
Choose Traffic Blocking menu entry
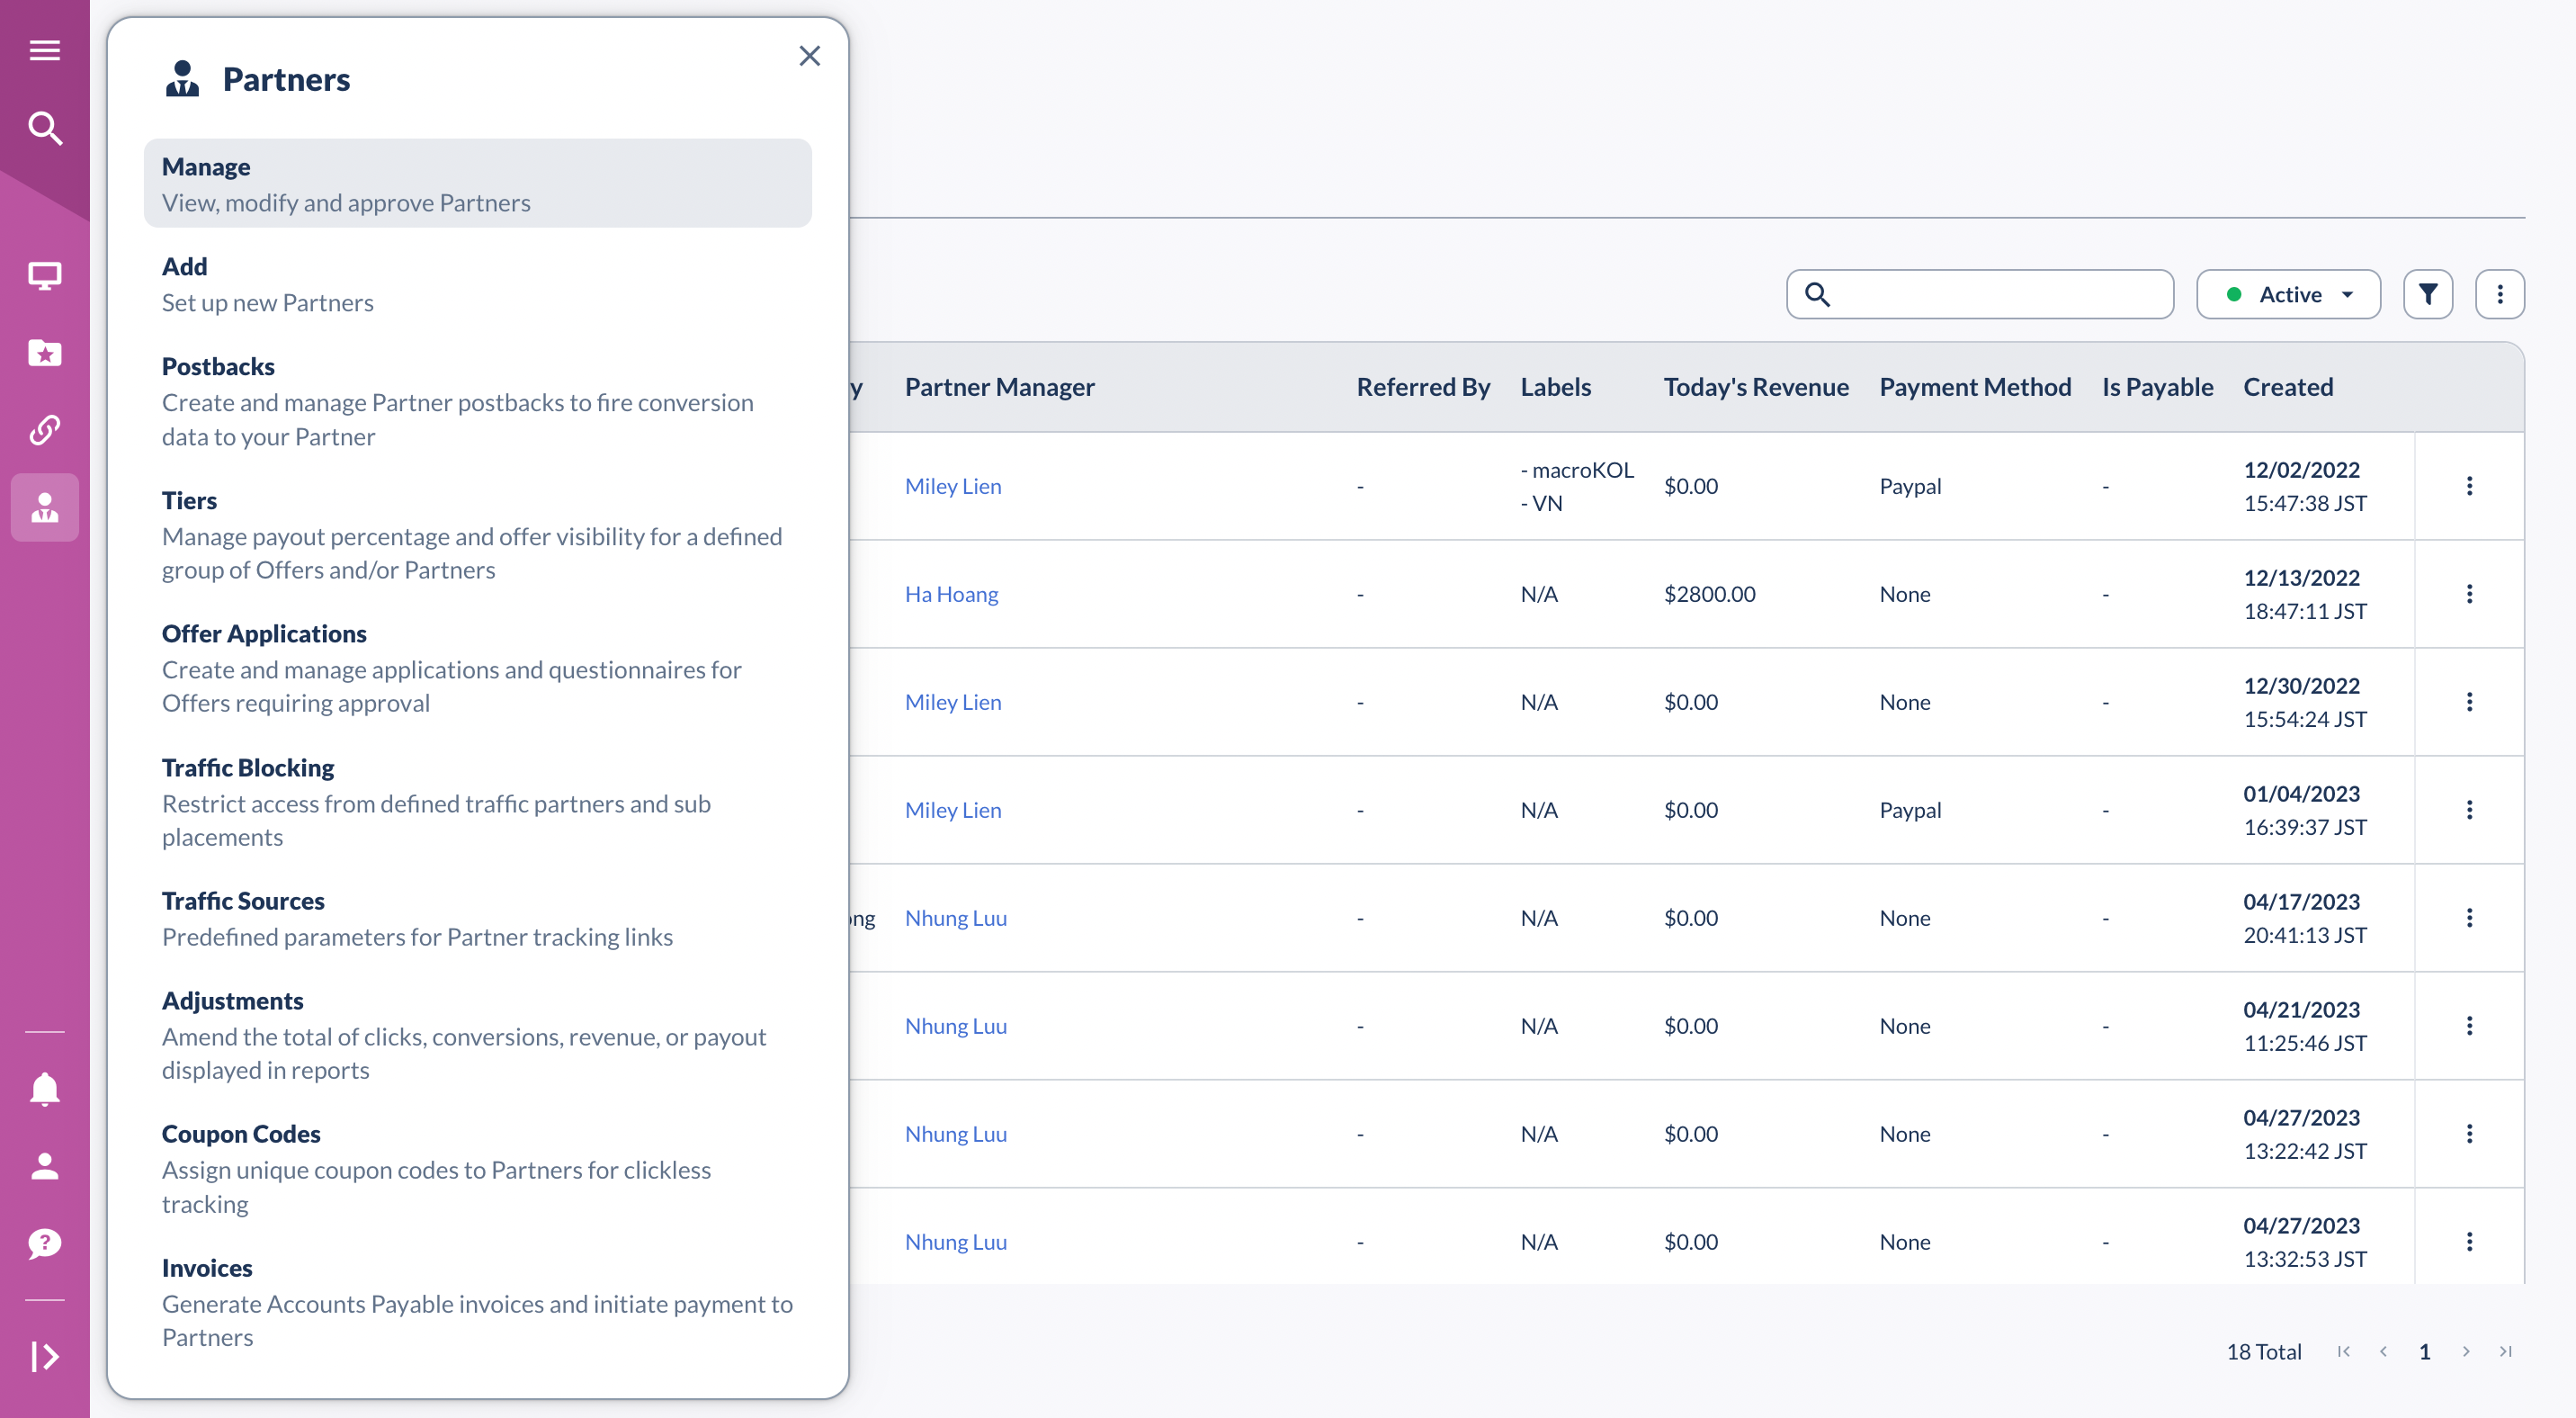[248, 767]
